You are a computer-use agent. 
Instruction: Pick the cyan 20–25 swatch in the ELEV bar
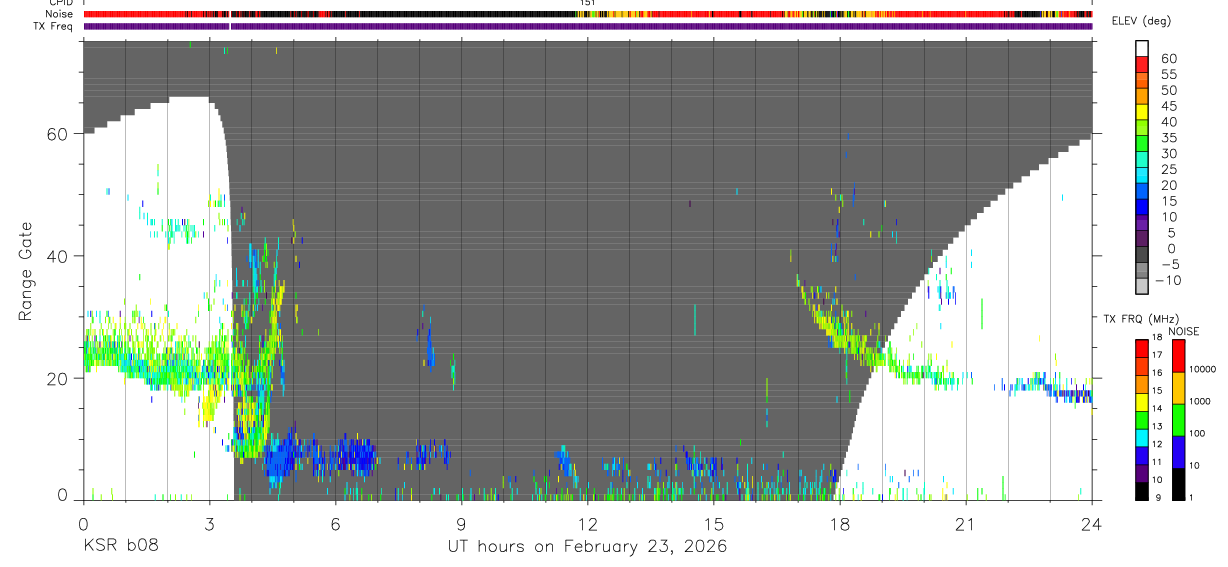point(1141,175)
